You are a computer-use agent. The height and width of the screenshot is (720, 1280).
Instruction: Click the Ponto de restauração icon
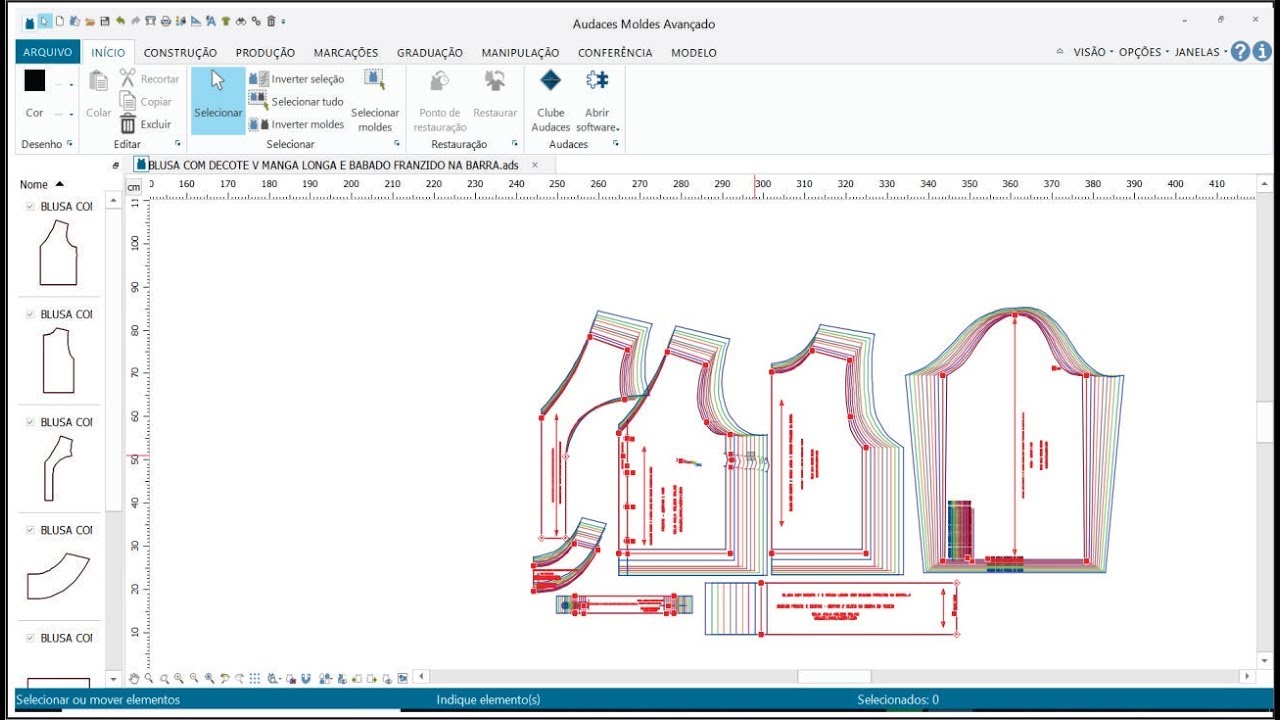point(439,82)
